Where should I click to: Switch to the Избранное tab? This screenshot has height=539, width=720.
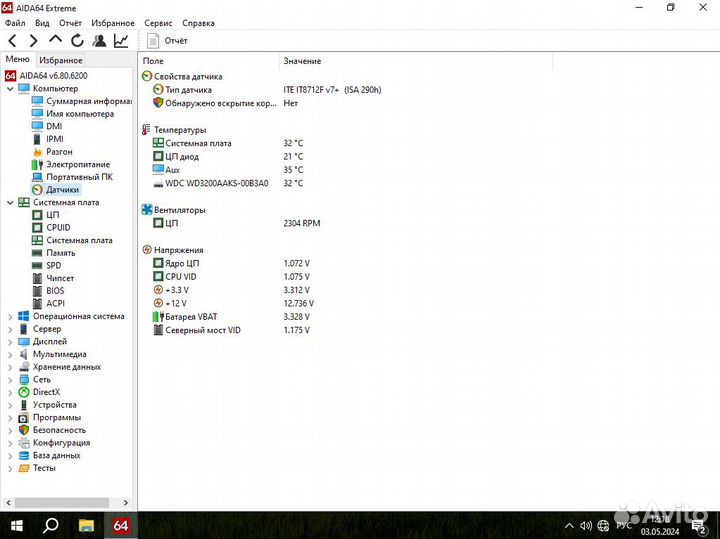[60, 60]
